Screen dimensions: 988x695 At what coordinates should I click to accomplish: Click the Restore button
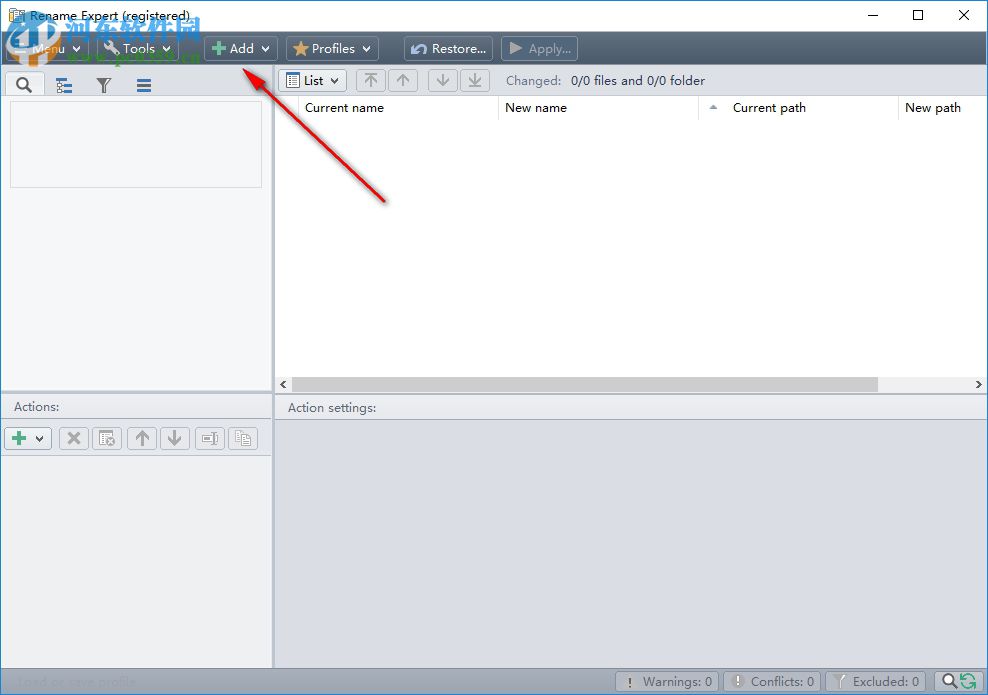click(449, 49)
